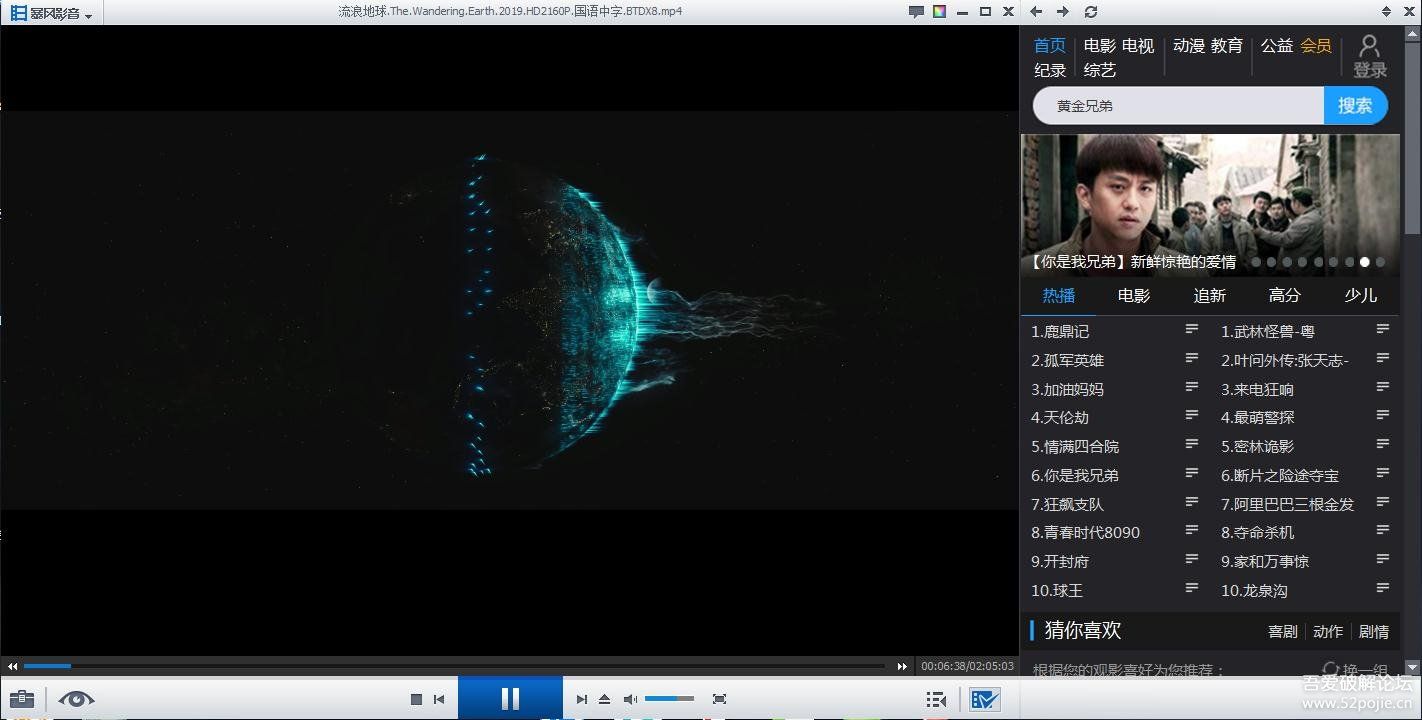Screen dimensions: 1422x720
Task: Filter recommendations by 动作 genre
Action: tap(1328, 632)
